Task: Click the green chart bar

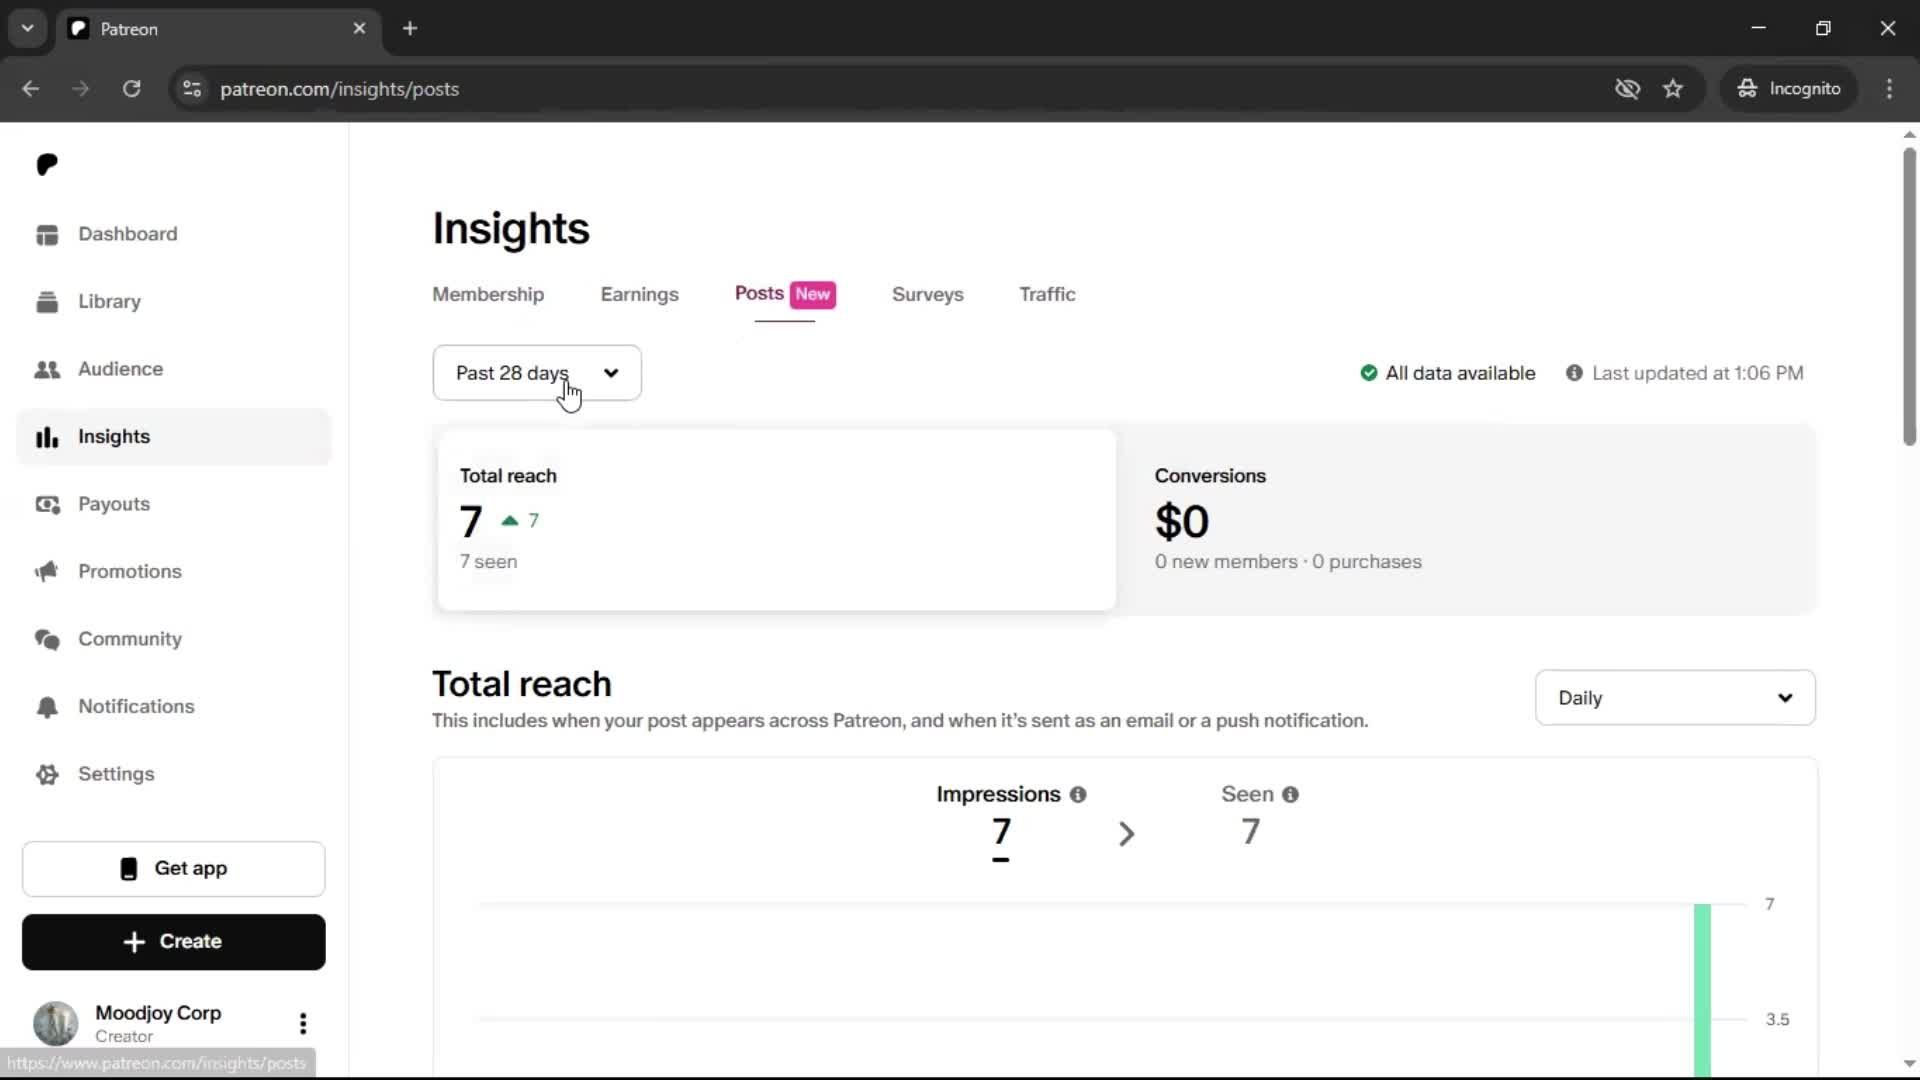Action: coord(1702,990)
